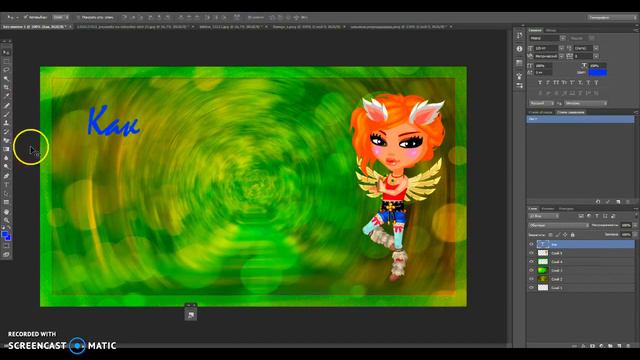Hide layer Слой 2
The height and width of the screenshot is (360, 640).
[x=531, y=279]
